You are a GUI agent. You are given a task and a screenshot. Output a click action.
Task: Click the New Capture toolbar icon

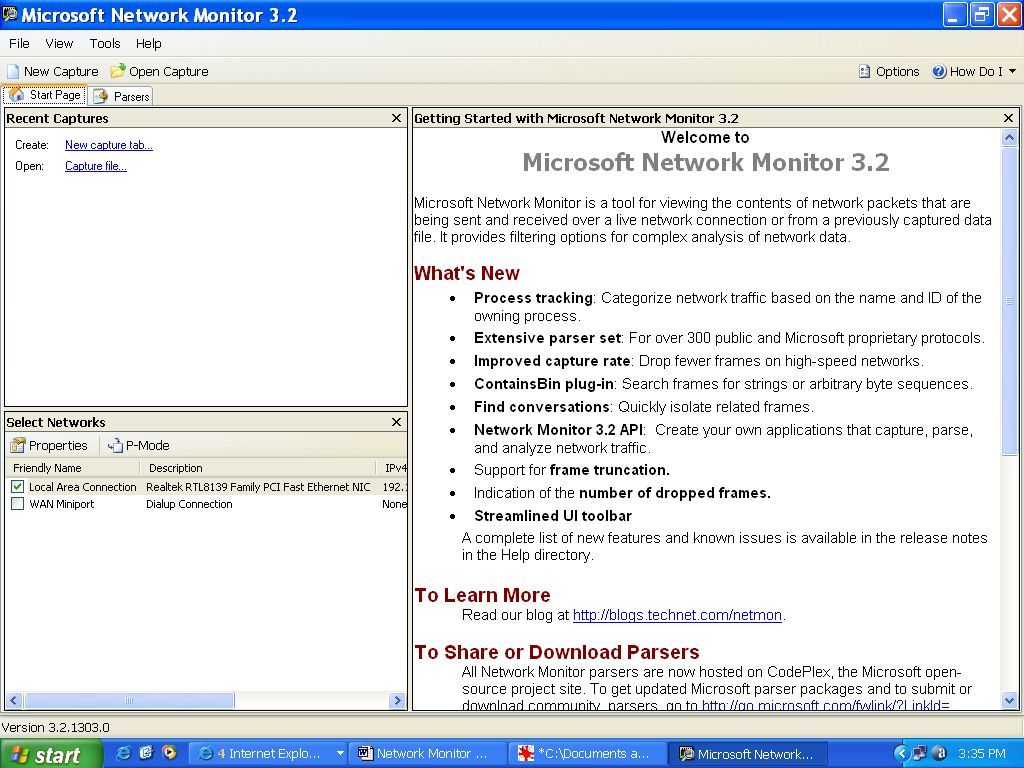point(13,72)
